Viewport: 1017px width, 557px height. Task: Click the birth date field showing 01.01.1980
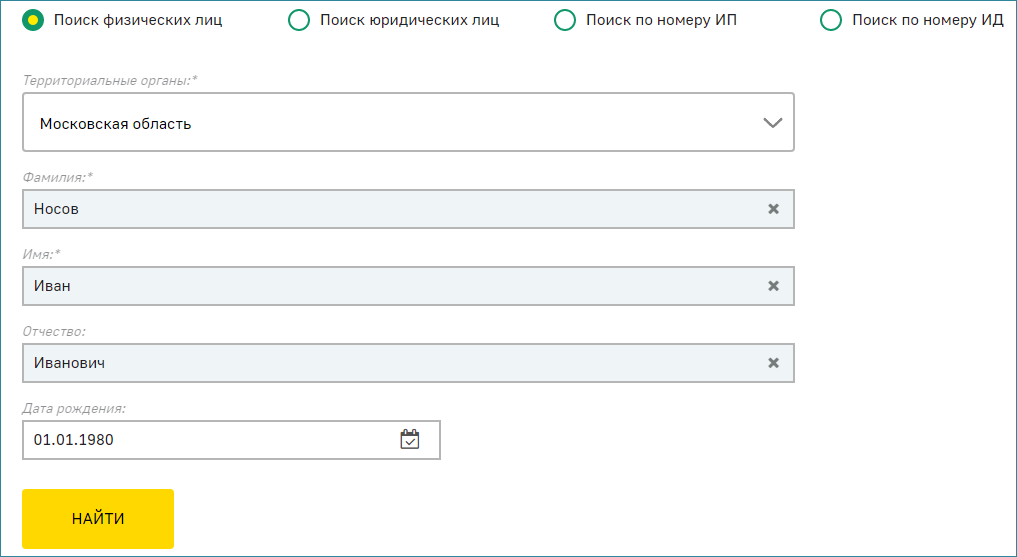pyautogui.click(x=231, y=440)
